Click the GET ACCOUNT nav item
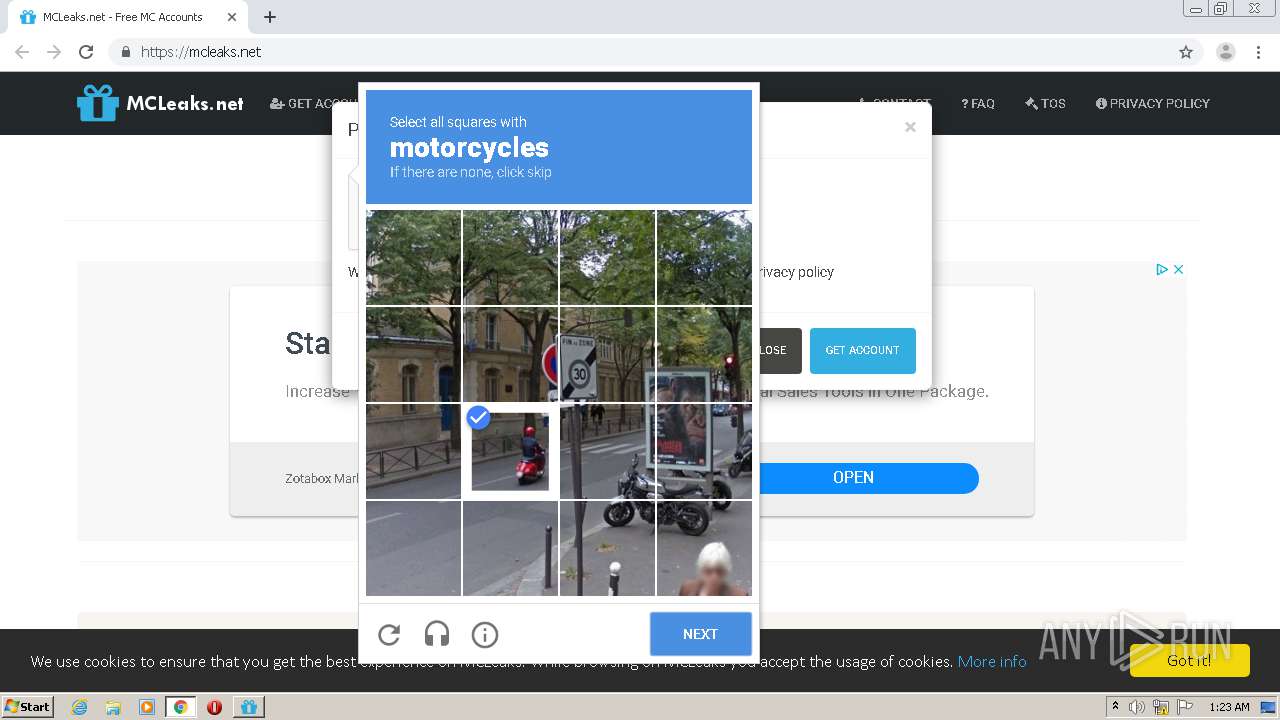 (313, 103)
